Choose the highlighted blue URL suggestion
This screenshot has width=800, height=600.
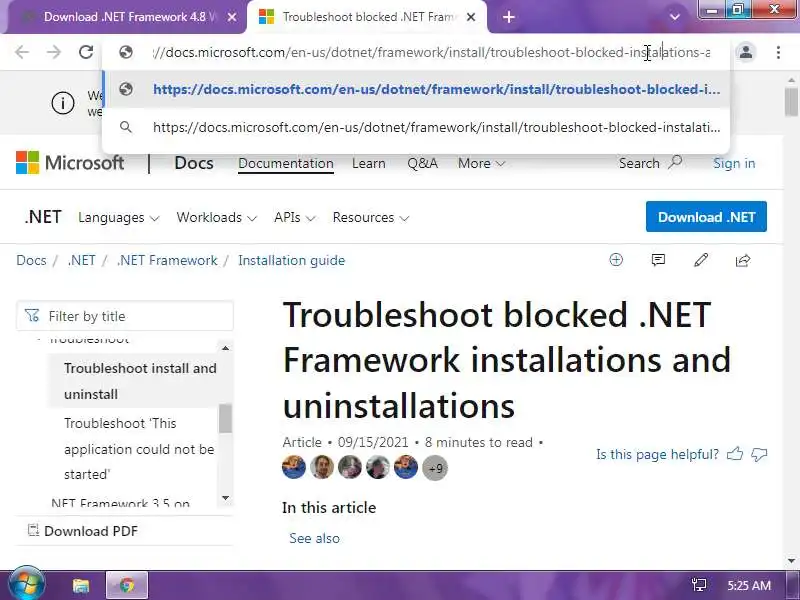[x=417, y=89]
